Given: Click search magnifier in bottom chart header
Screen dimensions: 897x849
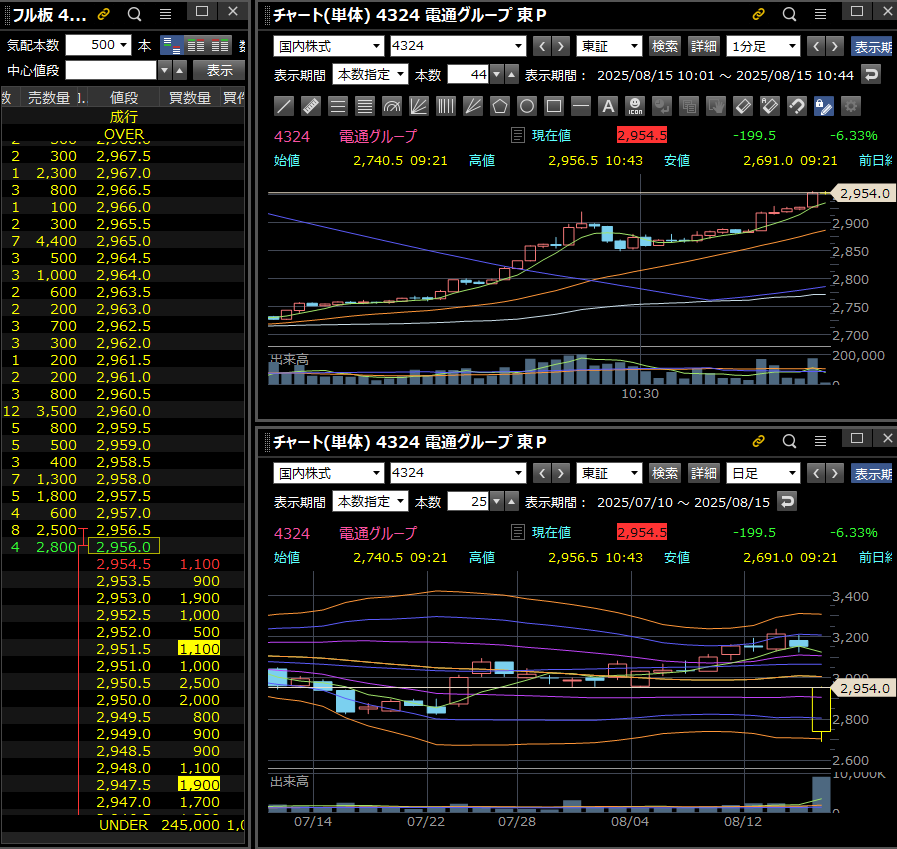Looking at the screenshot, I should [x=789, y=441].
